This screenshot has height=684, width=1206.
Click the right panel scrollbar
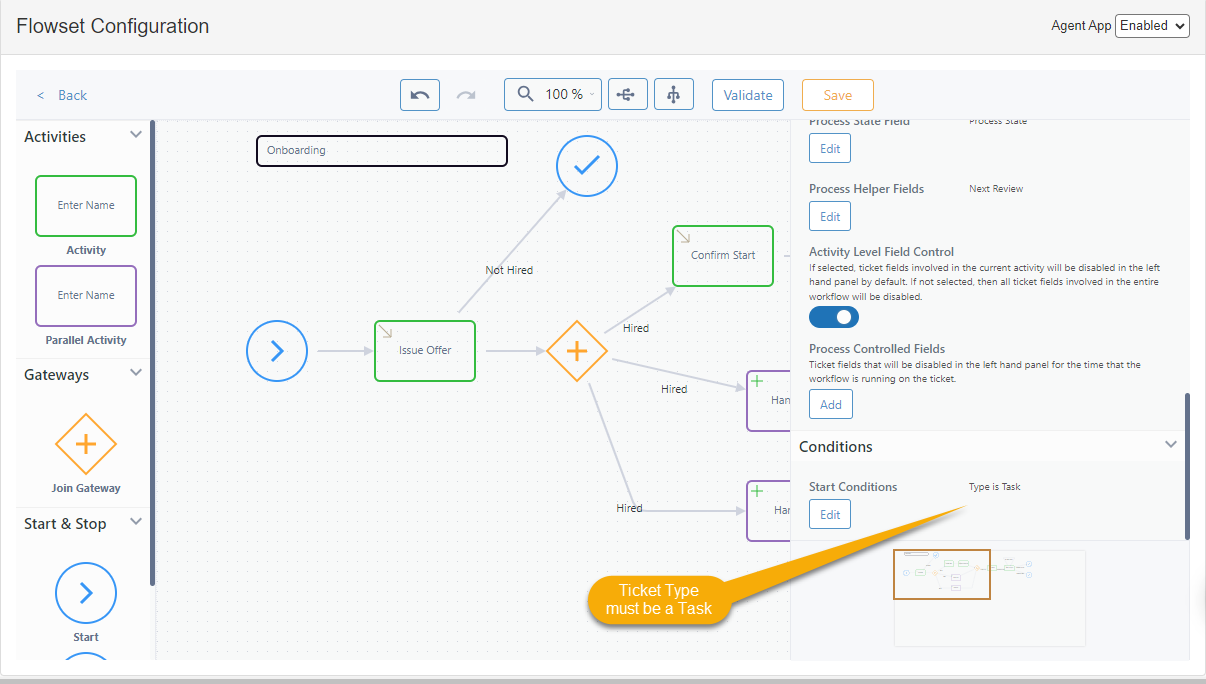pos(1188,466)
